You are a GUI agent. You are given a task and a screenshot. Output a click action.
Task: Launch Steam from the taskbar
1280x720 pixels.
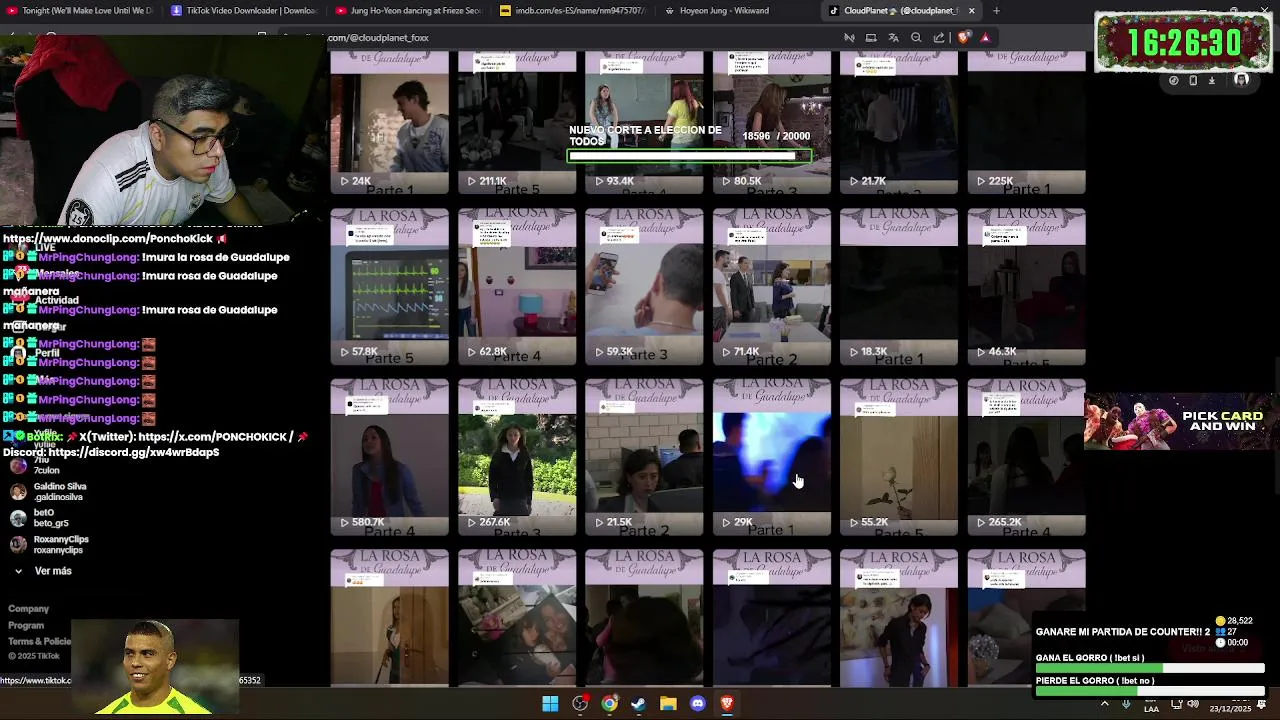(638, 704)
